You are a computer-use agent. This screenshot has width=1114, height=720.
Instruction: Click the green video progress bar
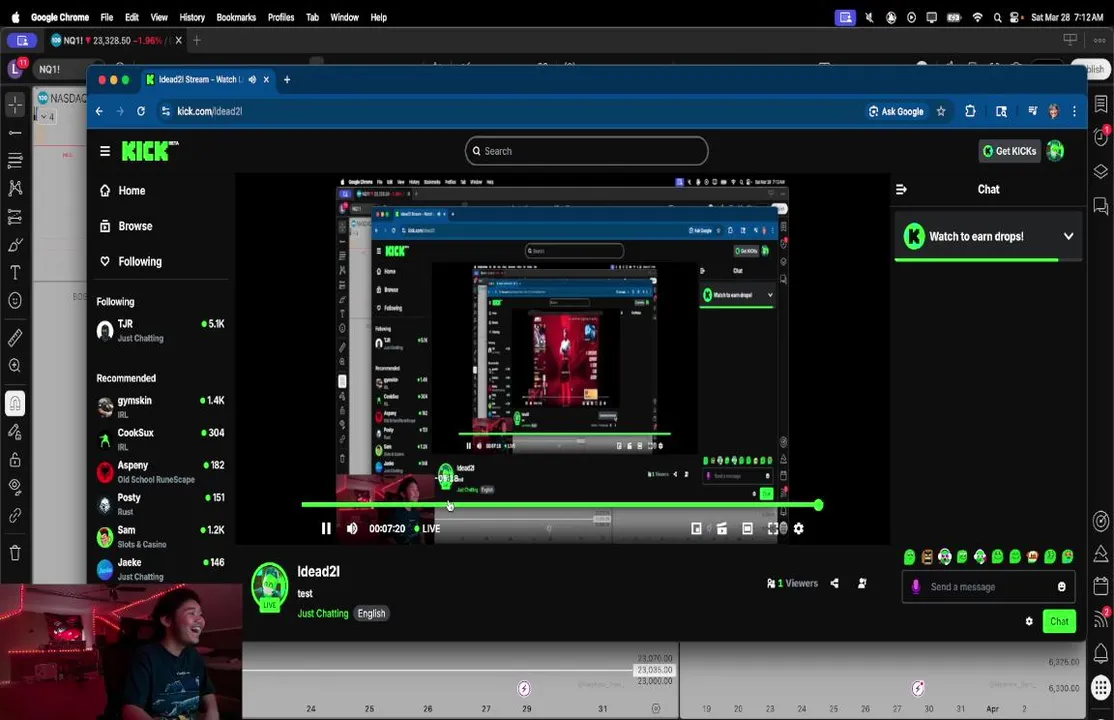coord(560,505)
